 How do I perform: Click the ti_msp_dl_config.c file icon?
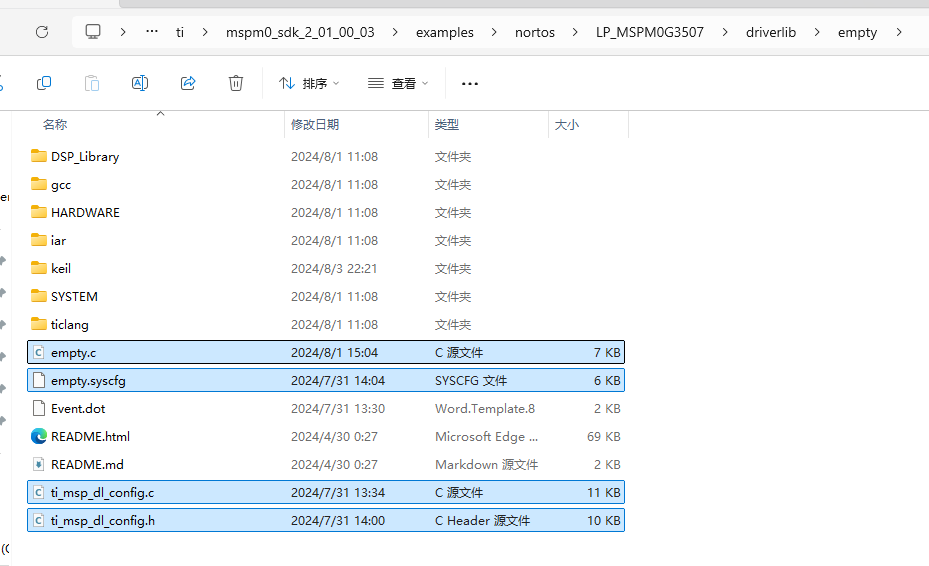point(39,492)
